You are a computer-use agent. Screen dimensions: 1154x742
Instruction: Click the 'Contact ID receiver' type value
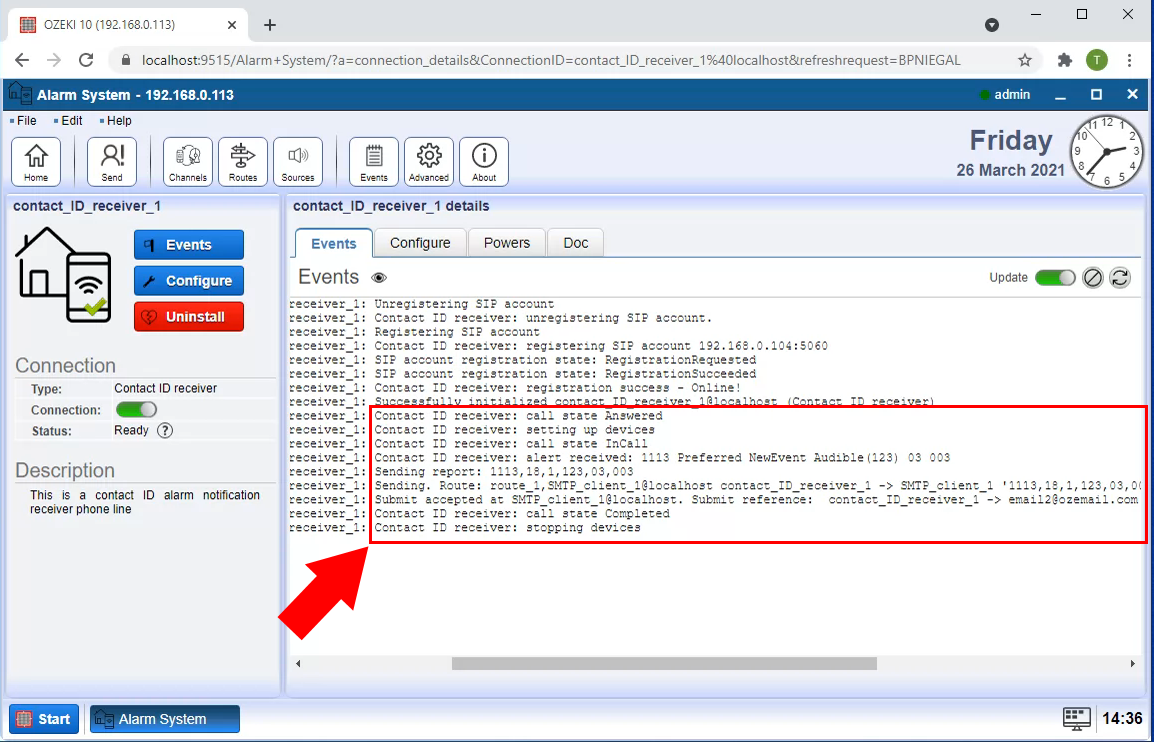(x=166, y=389)
